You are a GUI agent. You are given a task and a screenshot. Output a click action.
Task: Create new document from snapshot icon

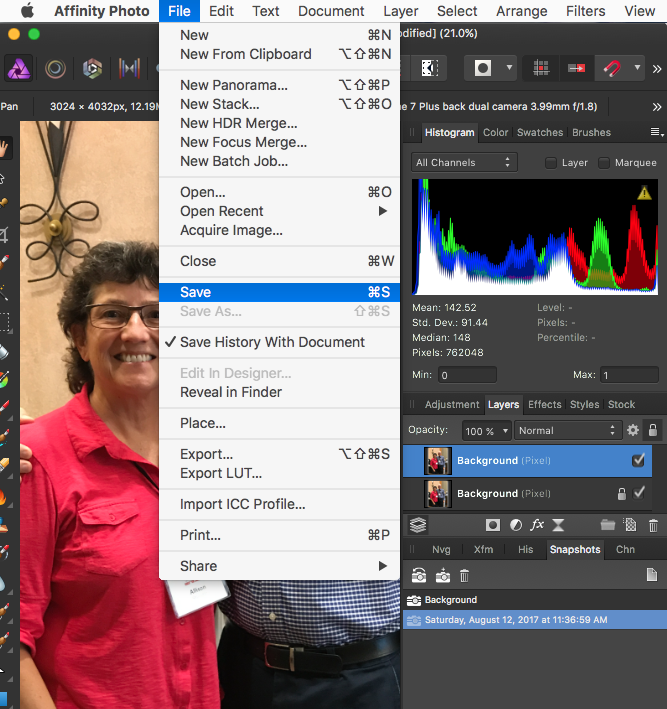(x=652, y=575)
